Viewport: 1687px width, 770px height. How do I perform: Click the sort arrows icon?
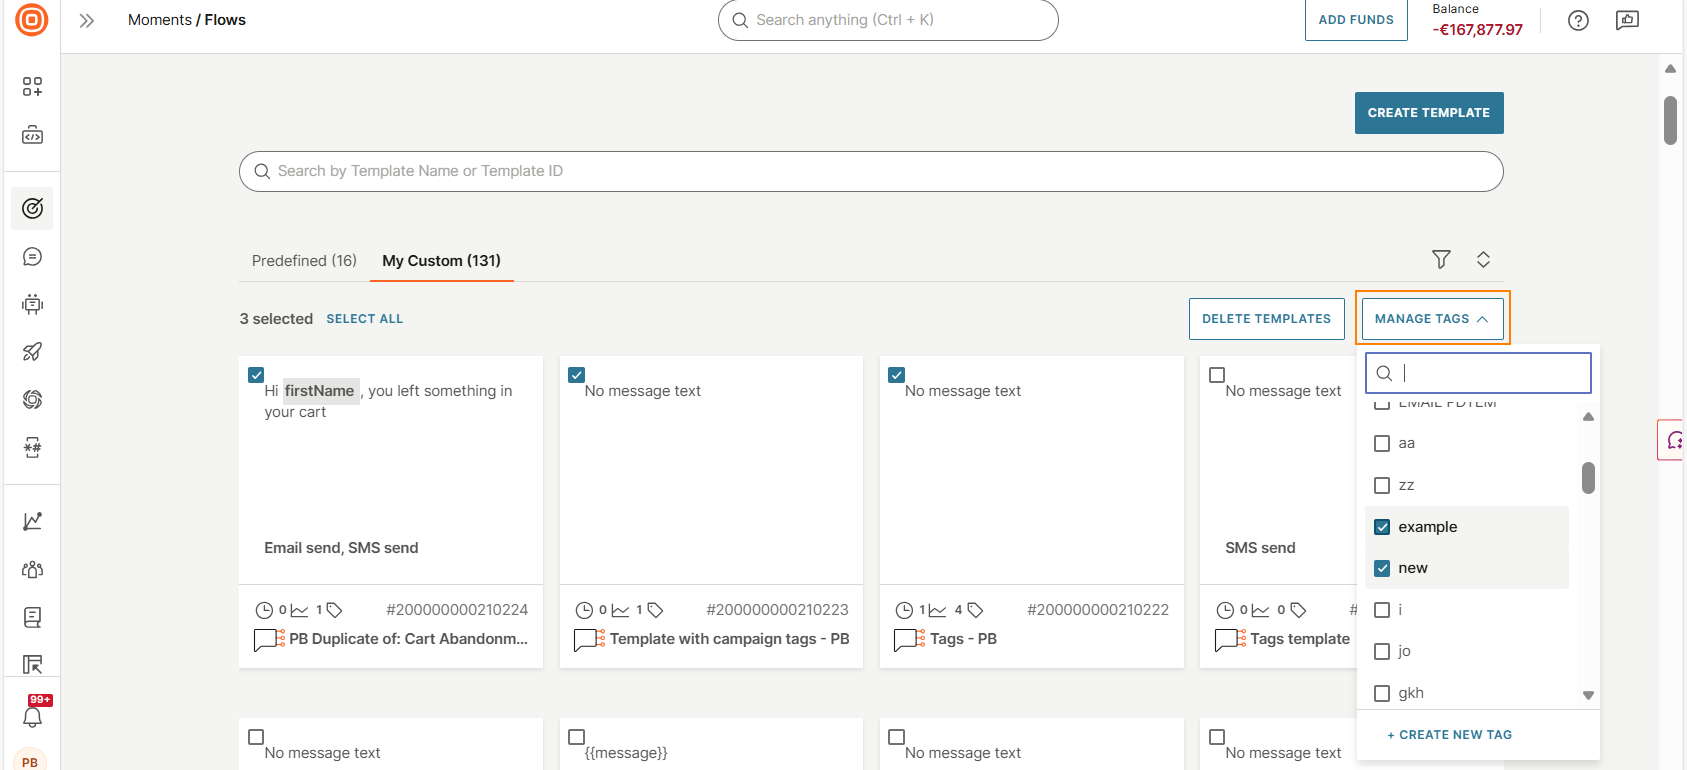click(x=1483, y=259)
